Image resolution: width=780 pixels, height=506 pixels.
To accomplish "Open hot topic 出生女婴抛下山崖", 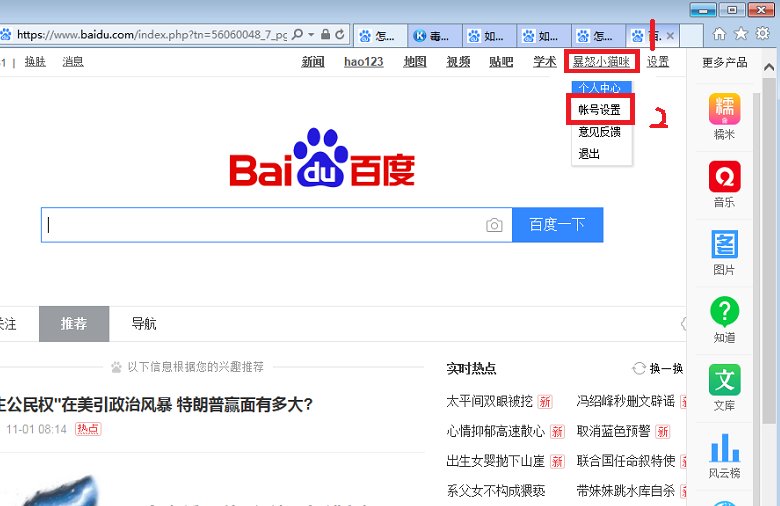I will 495,461.
